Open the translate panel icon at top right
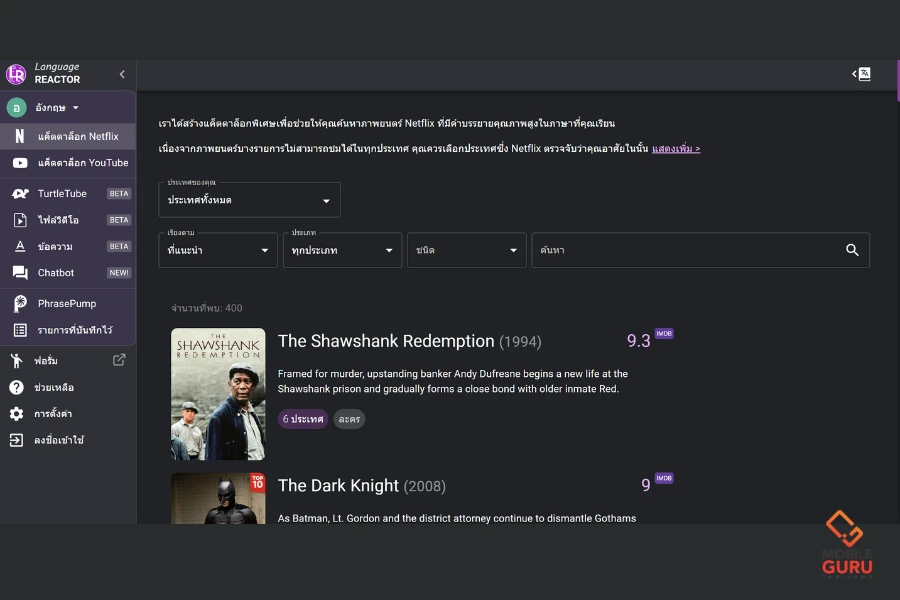900x600 pixels. coord(862,74)
